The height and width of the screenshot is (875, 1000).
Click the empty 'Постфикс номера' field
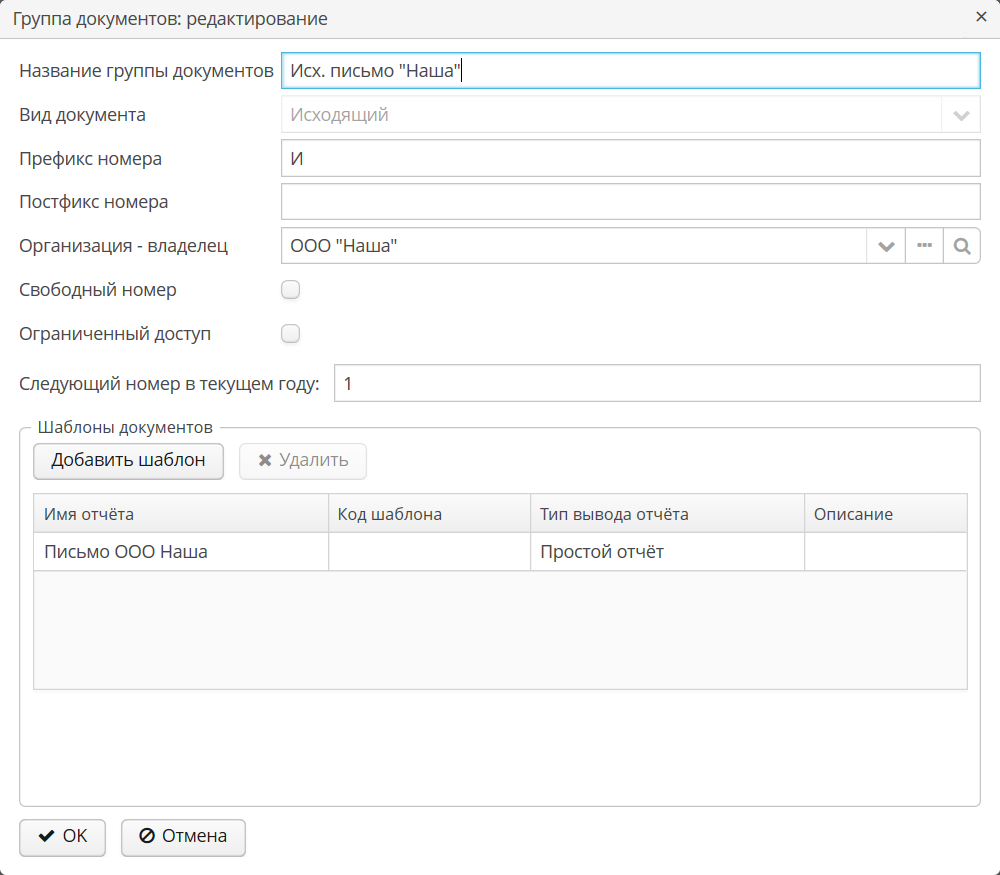(630, 202)
